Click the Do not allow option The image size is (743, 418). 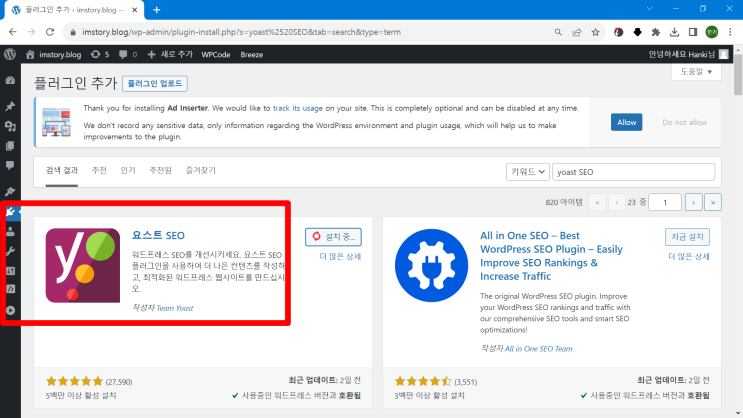tap(685, 122)
